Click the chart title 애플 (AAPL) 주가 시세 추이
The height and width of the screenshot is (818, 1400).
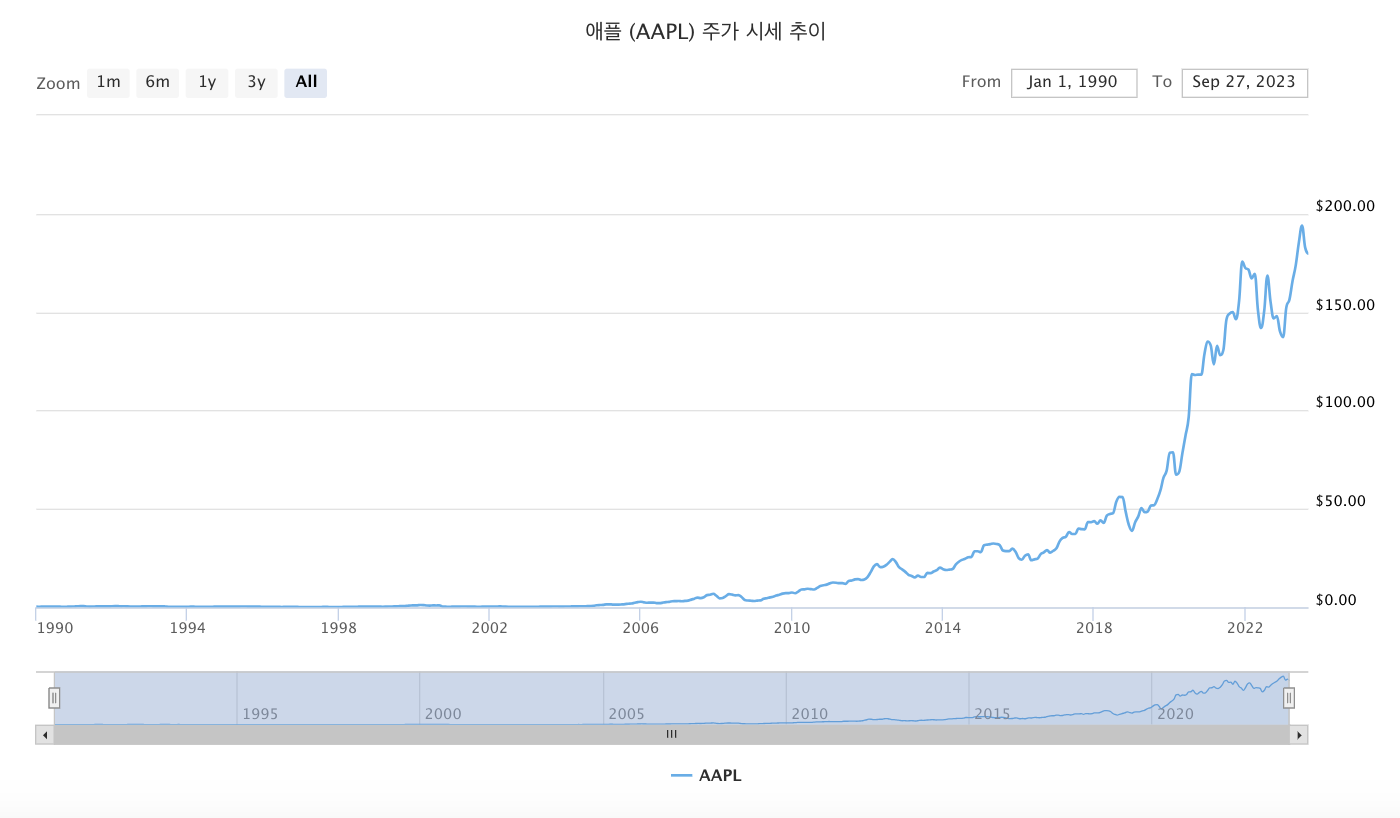pos(705,32)
